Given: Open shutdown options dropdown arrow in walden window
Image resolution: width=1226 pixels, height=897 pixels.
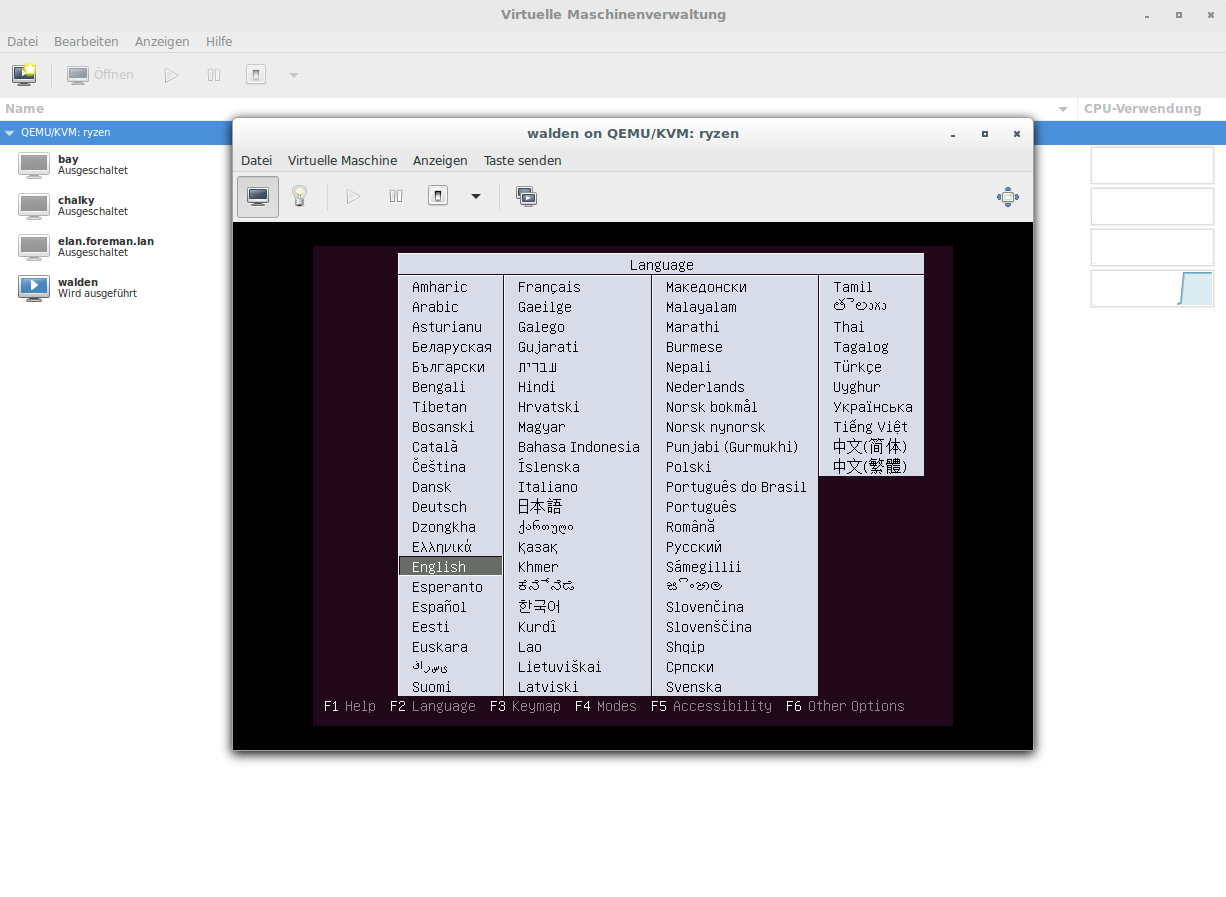Looking at the screenshot, I should coord(476,197).
